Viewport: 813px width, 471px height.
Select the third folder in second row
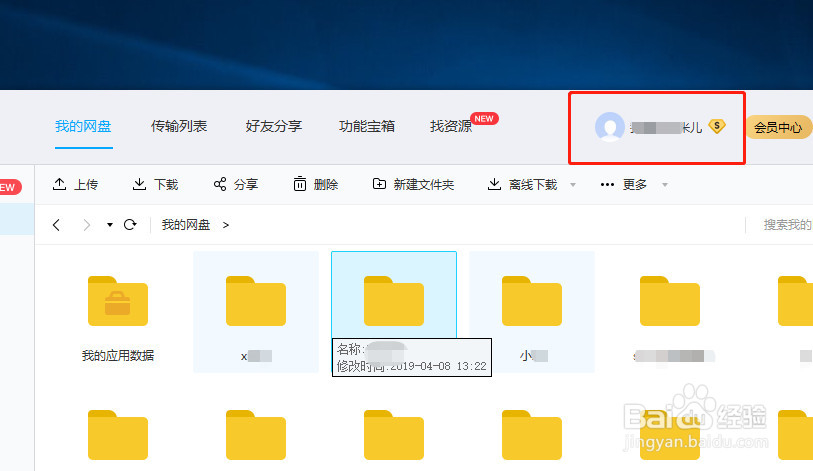pyautogui.click(x=394, y=435)
